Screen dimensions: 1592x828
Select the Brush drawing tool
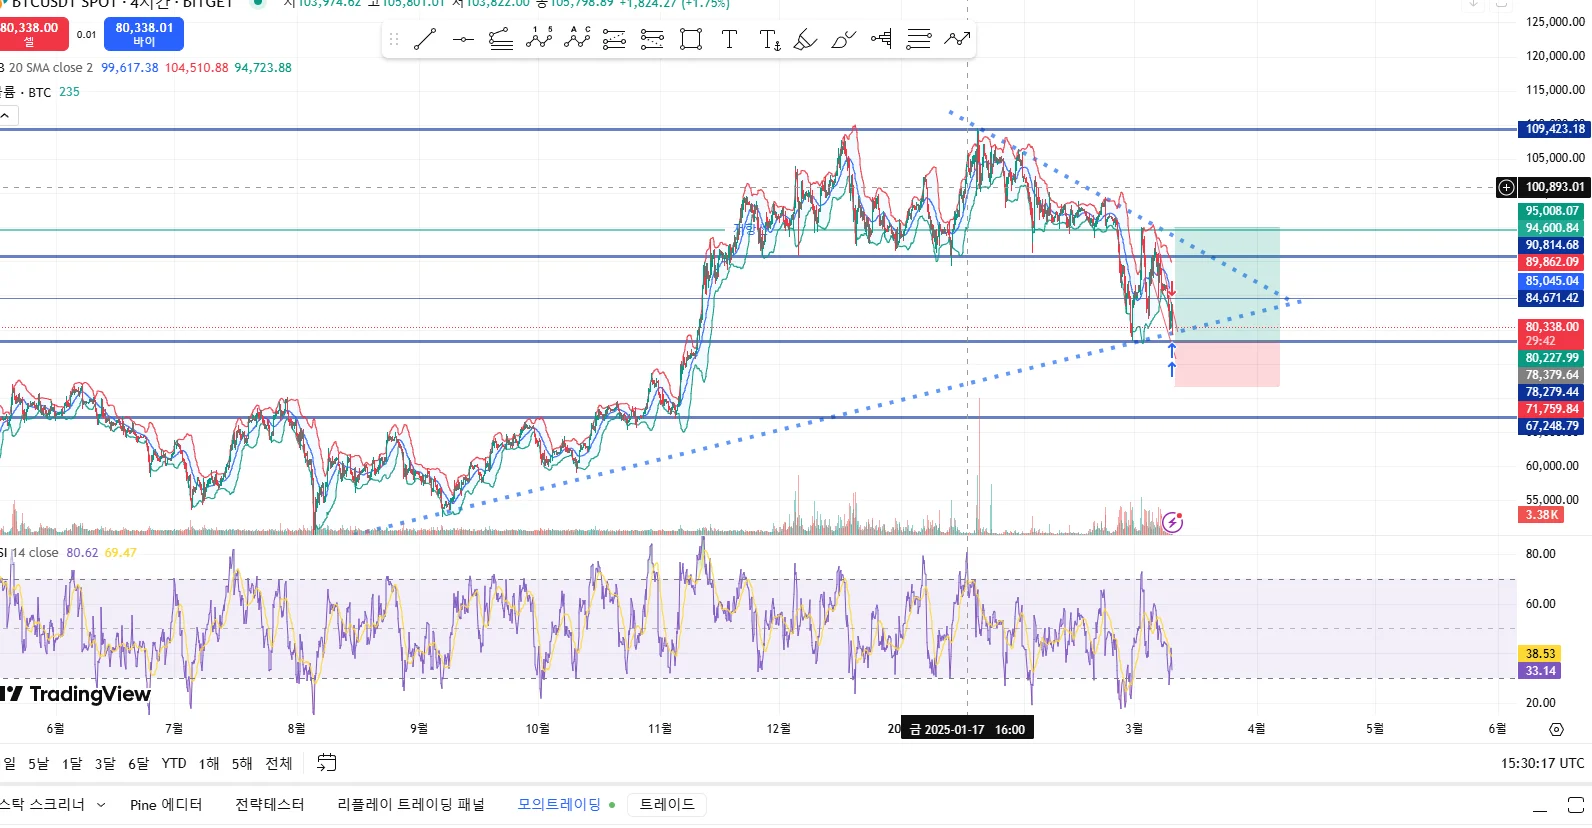(844, 39)
